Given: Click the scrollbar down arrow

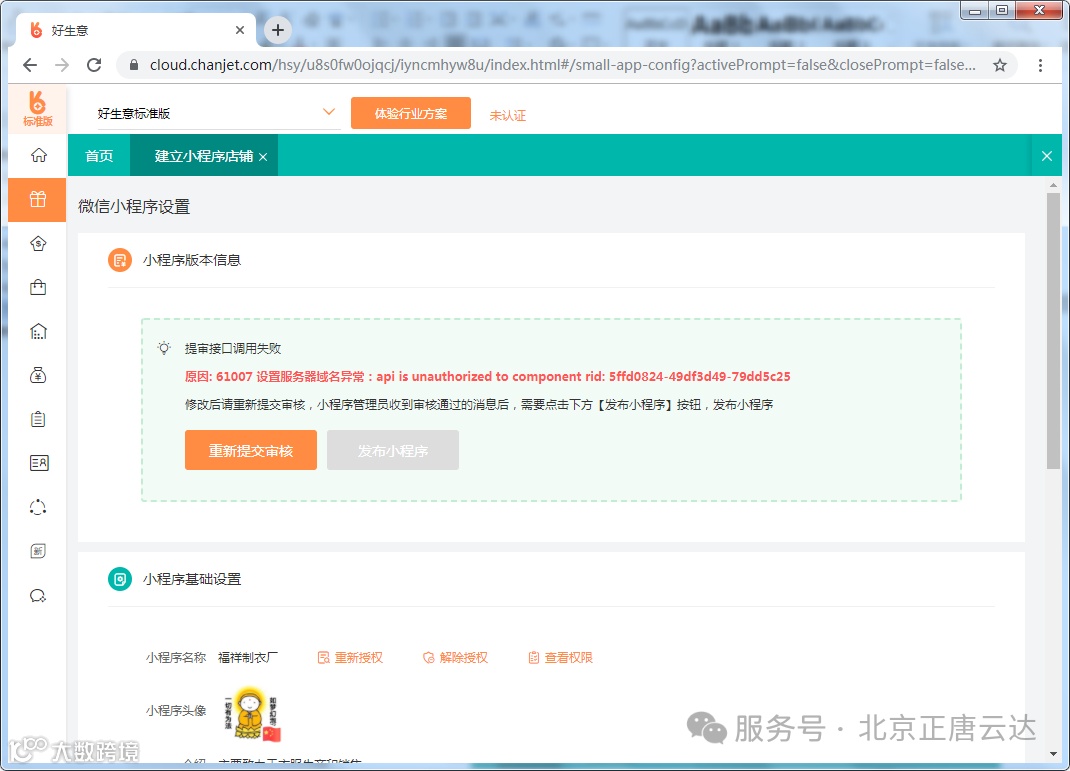Looking at the screenshot, I should point(1053,754).
